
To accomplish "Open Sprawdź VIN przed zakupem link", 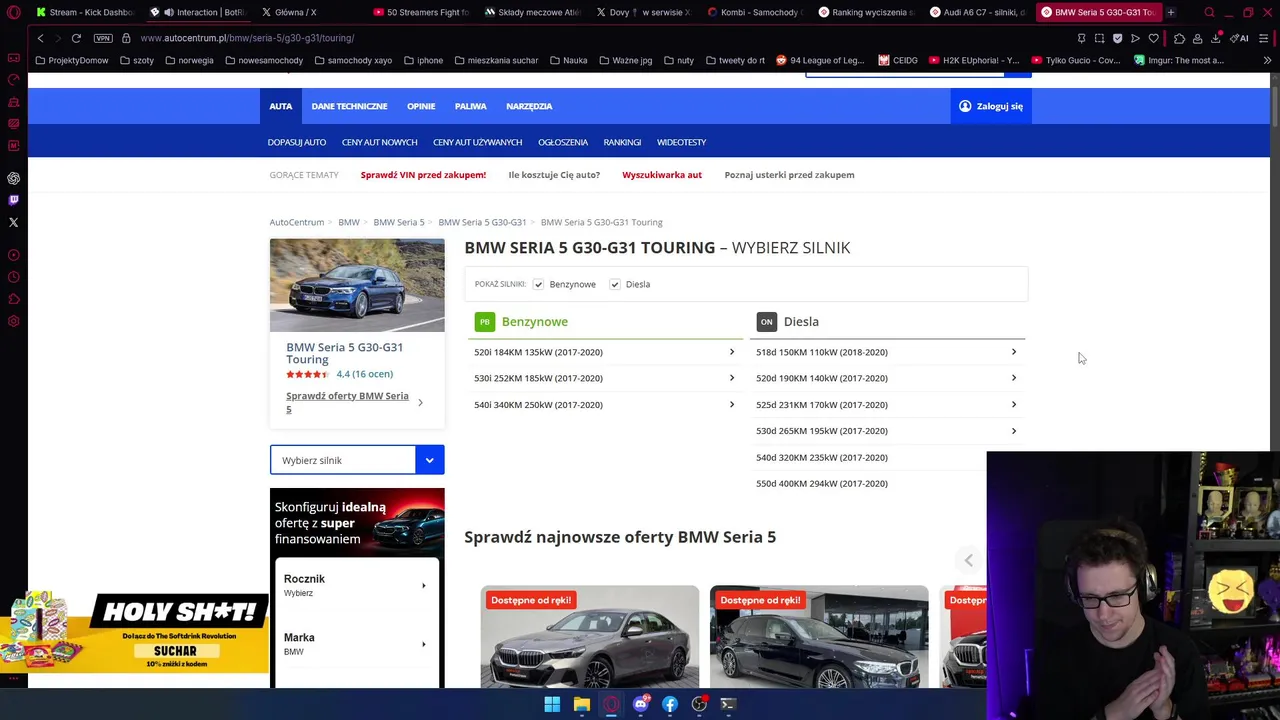I will (x=423, y=175).
